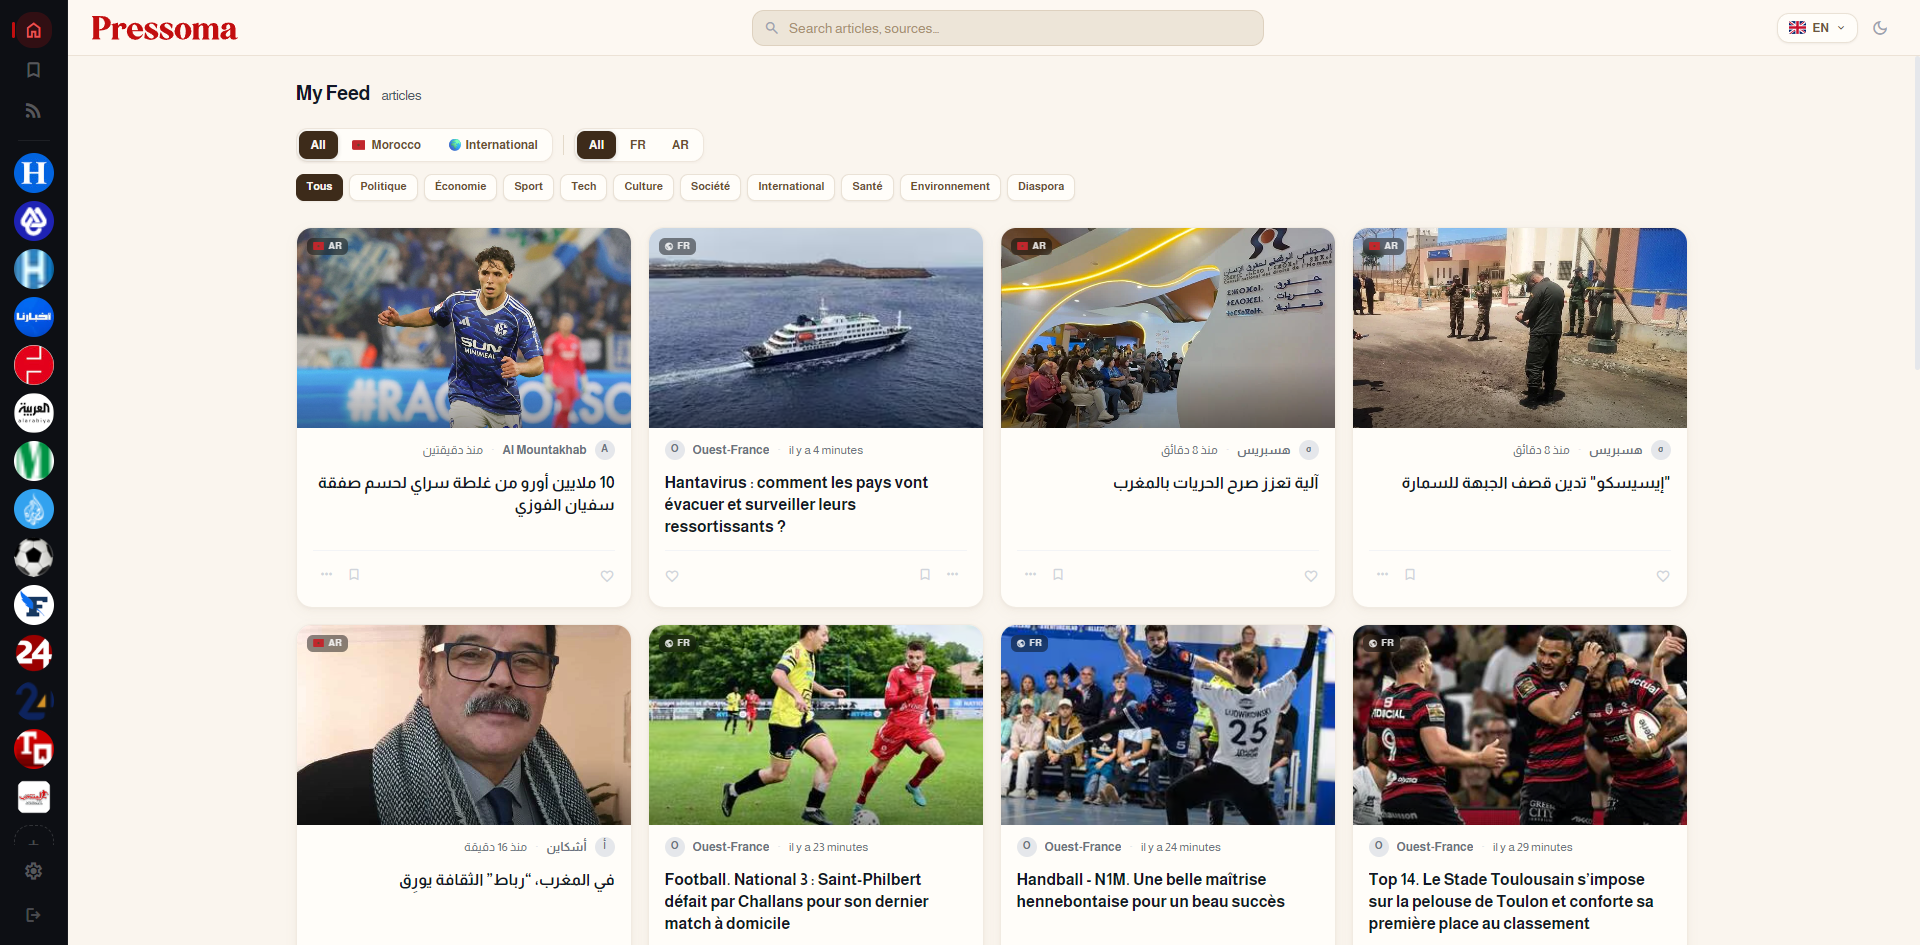Click Ouest-France source on Hantavirus card
1920x945 pixels.
pos(730,450)
